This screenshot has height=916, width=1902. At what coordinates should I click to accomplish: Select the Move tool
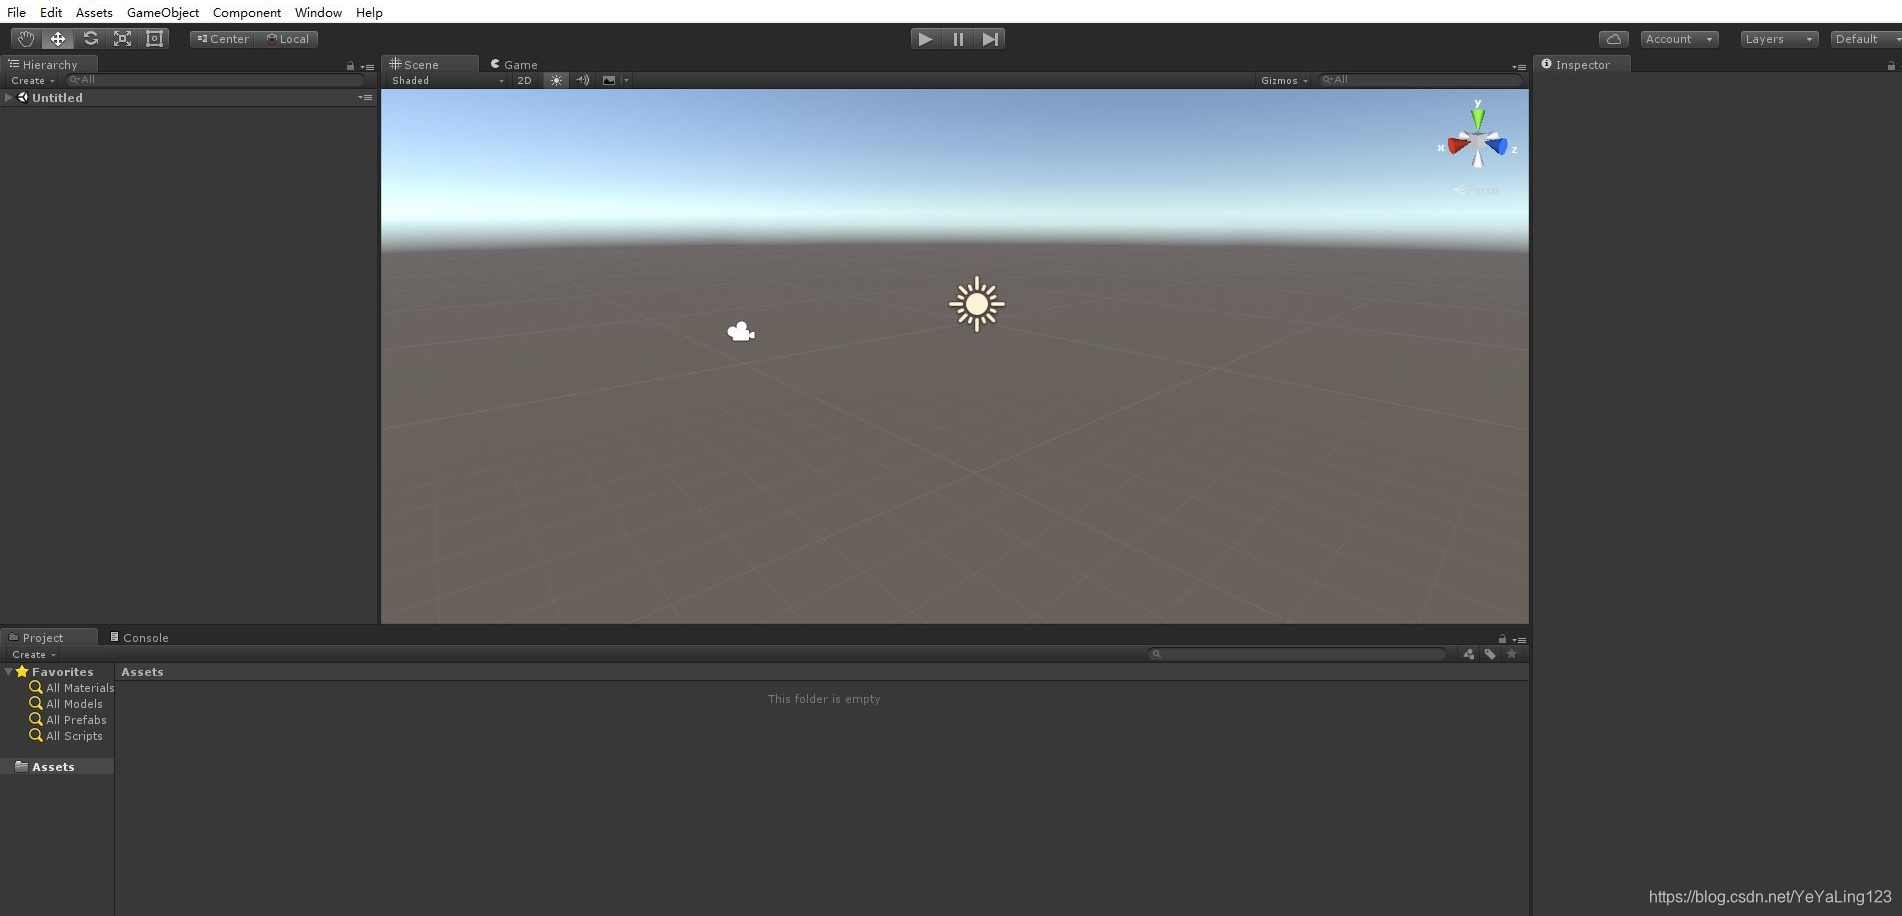click(x=58, y=39)
